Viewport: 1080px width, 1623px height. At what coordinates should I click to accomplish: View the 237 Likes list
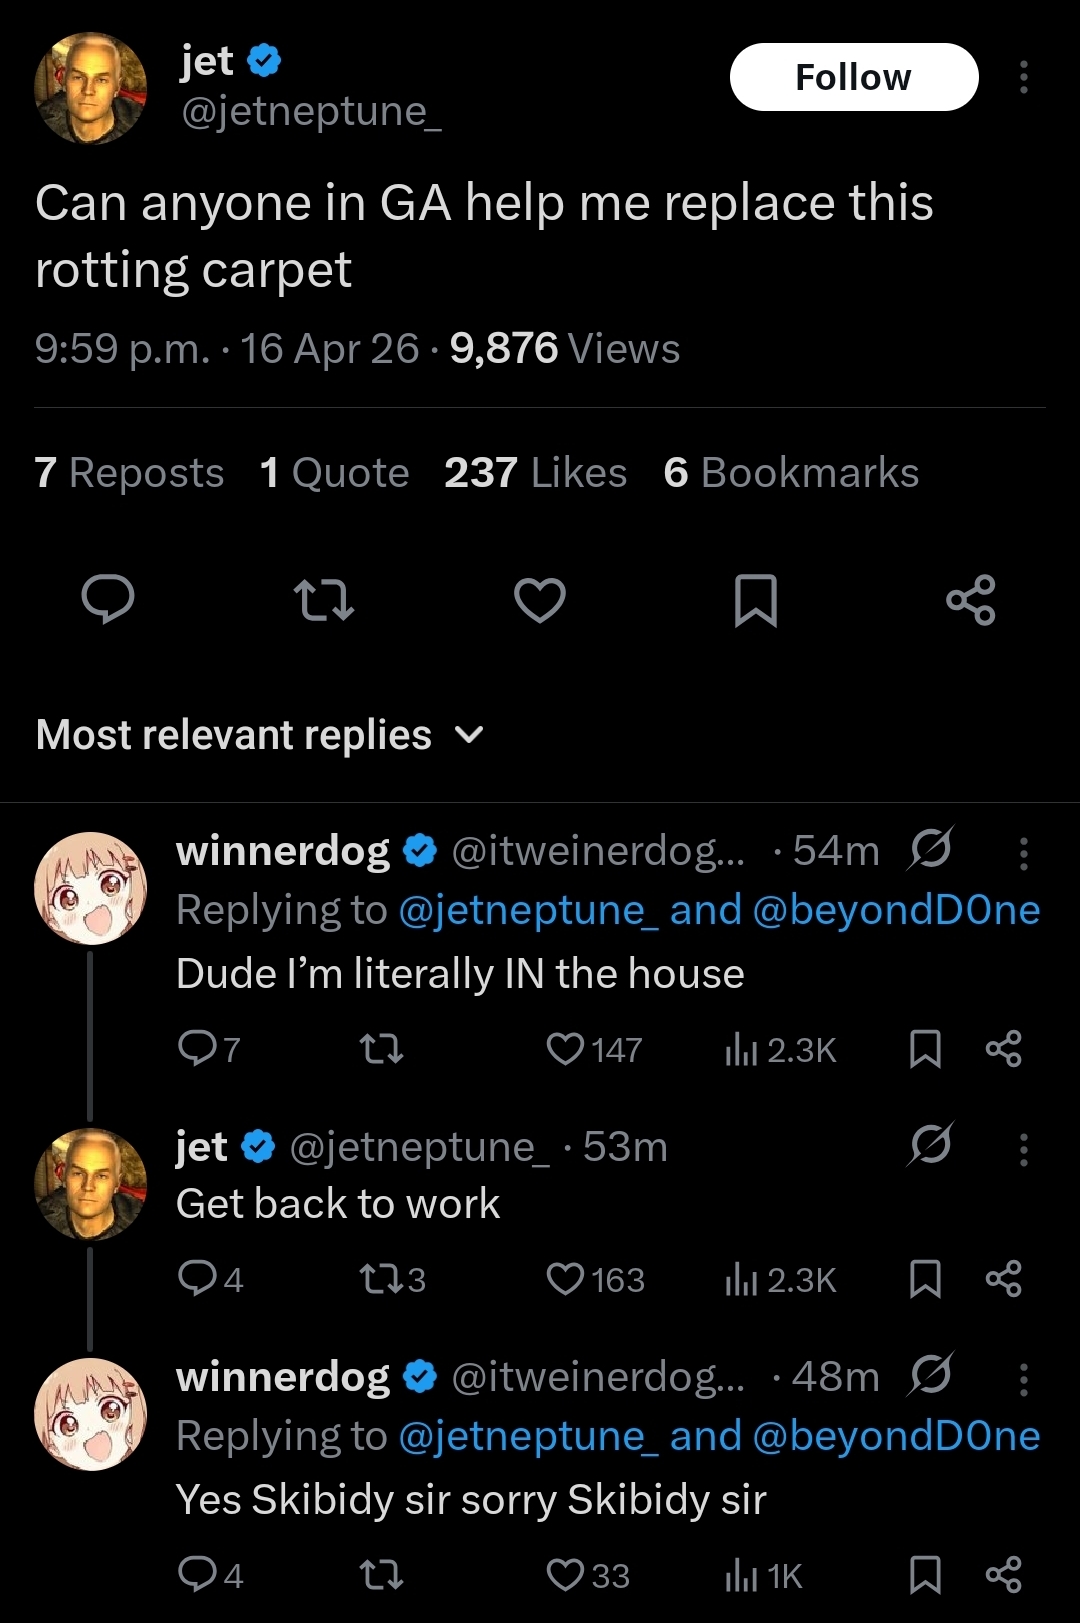pos(535,473)
